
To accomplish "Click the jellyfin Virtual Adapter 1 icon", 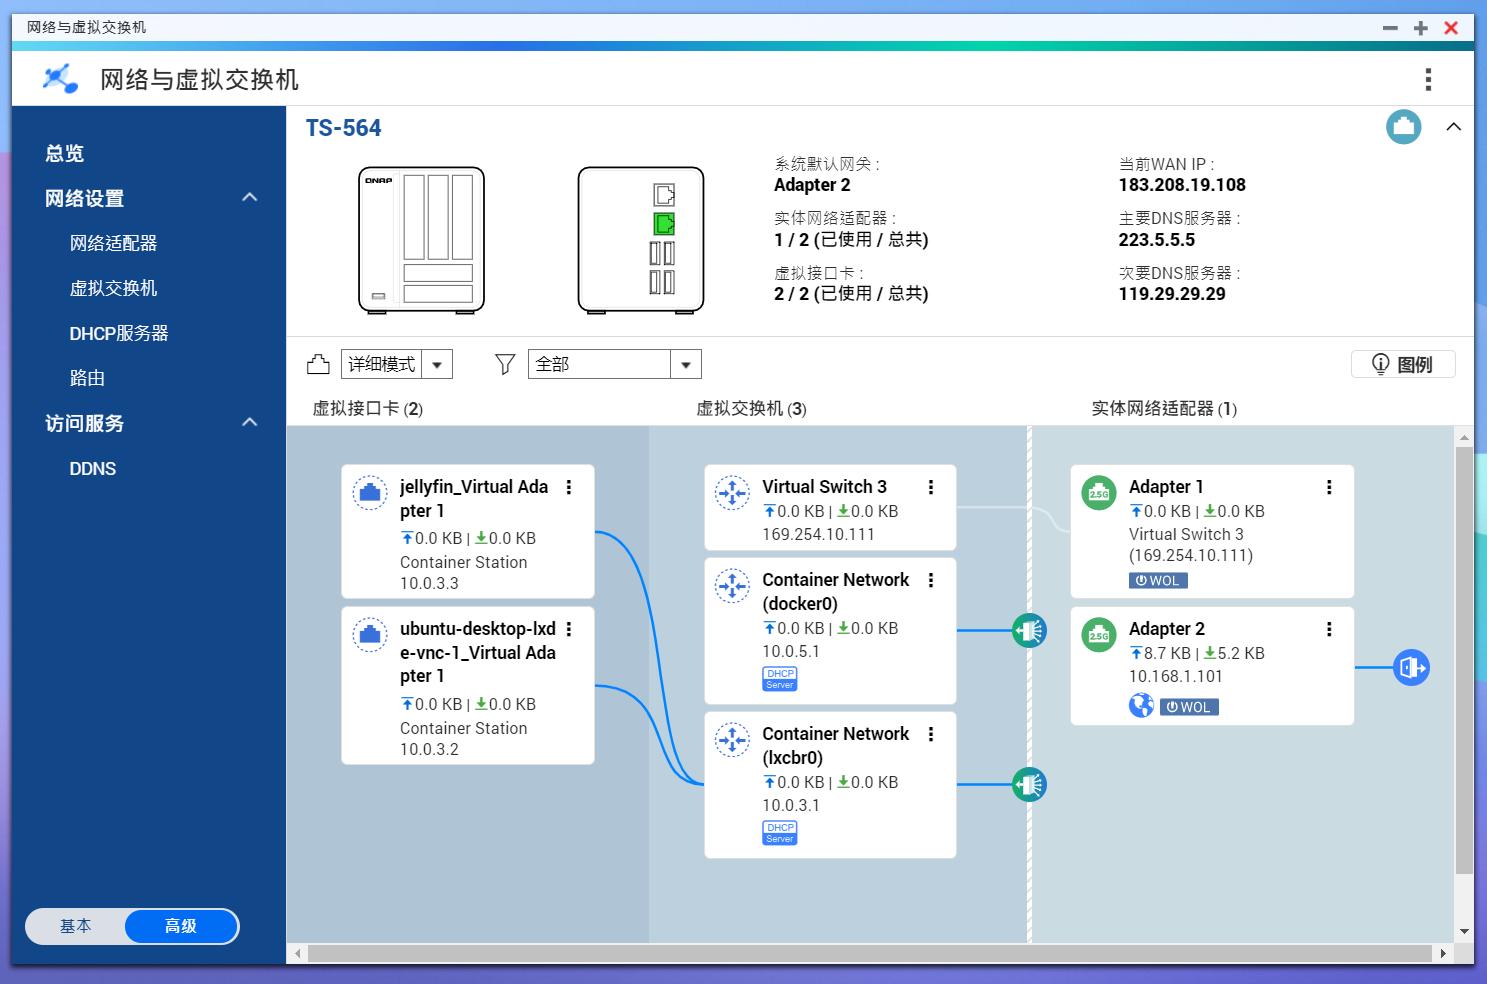I will point(370,492).
